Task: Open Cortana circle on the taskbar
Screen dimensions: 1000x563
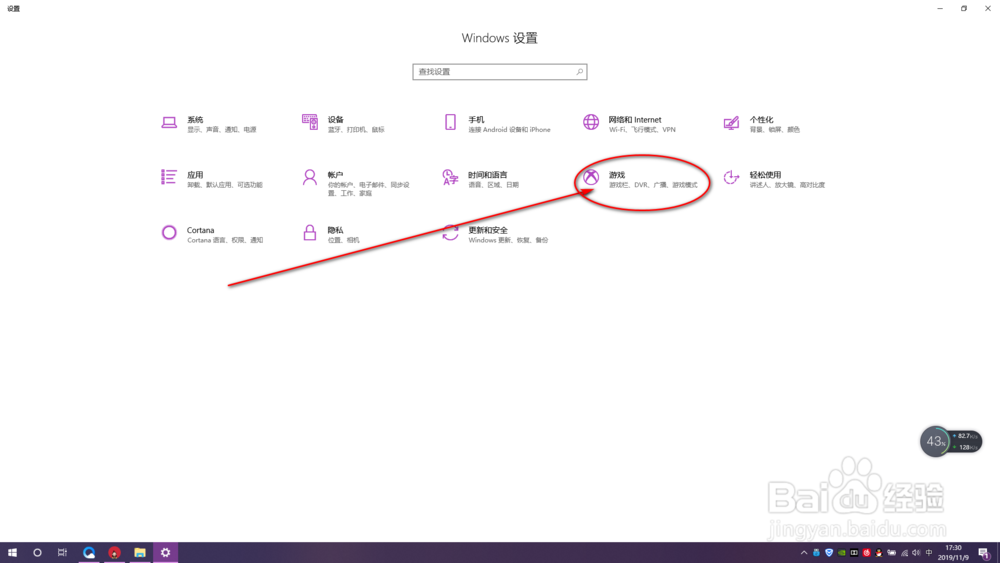Action: click(x=37, y=553)
